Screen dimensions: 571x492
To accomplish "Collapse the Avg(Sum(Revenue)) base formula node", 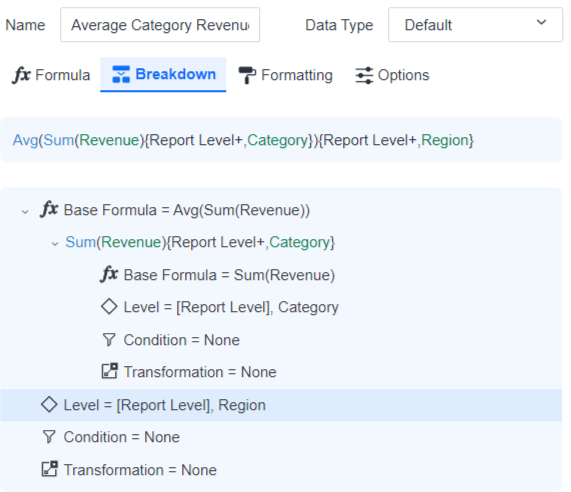I will (x=25, y=212).
